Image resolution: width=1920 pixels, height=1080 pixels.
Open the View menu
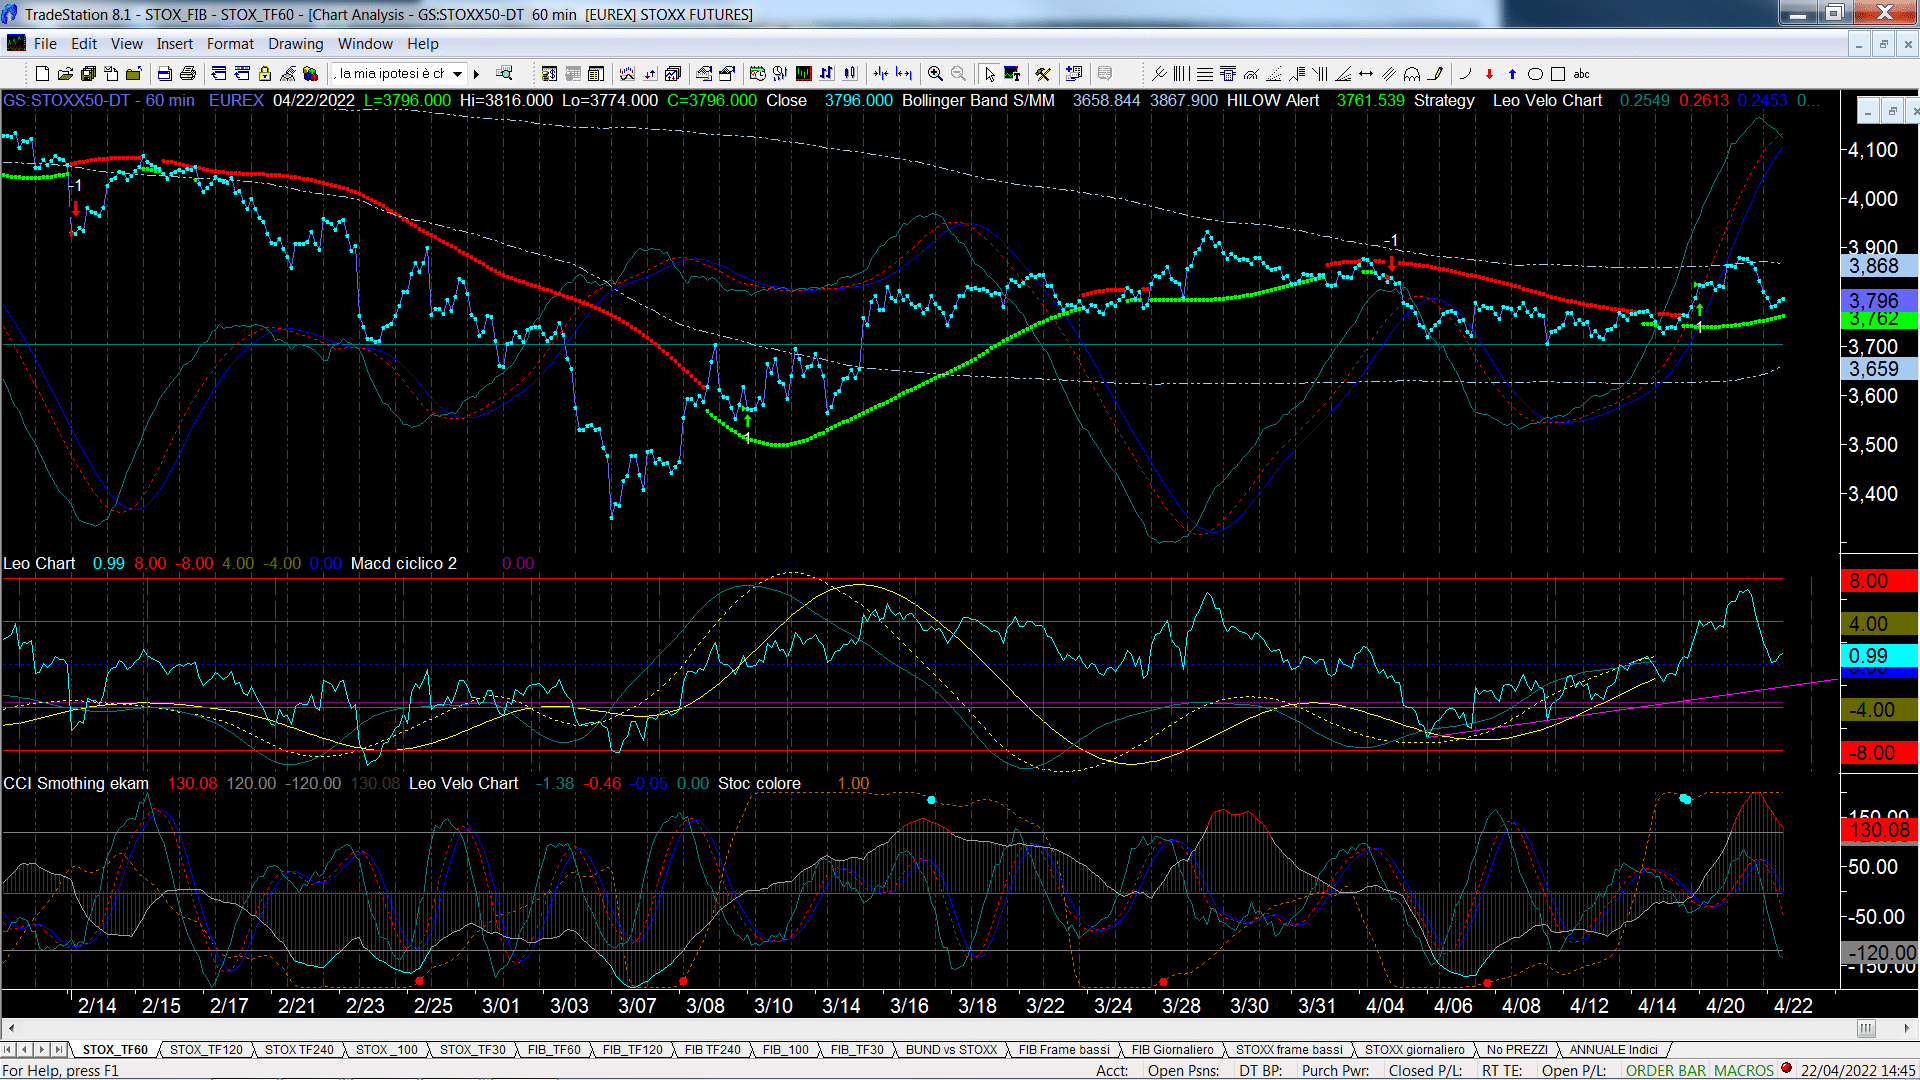point(127,43)
